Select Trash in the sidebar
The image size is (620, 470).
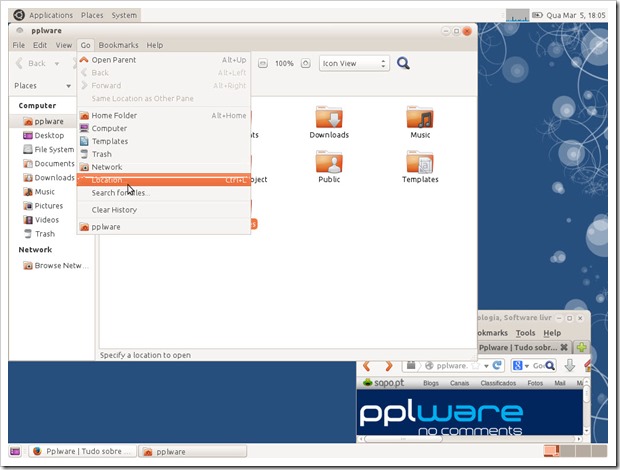40,234
